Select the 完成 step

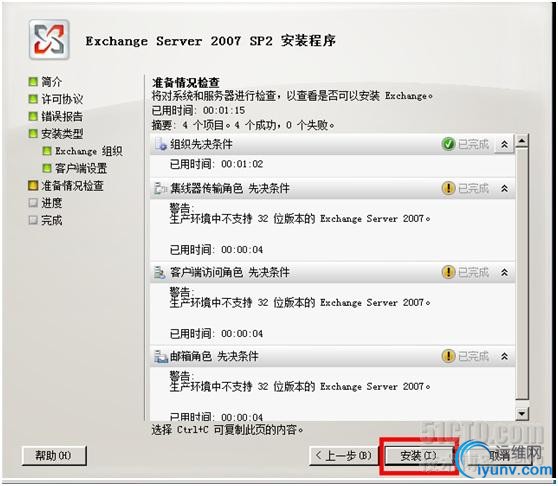pos(52,220)
